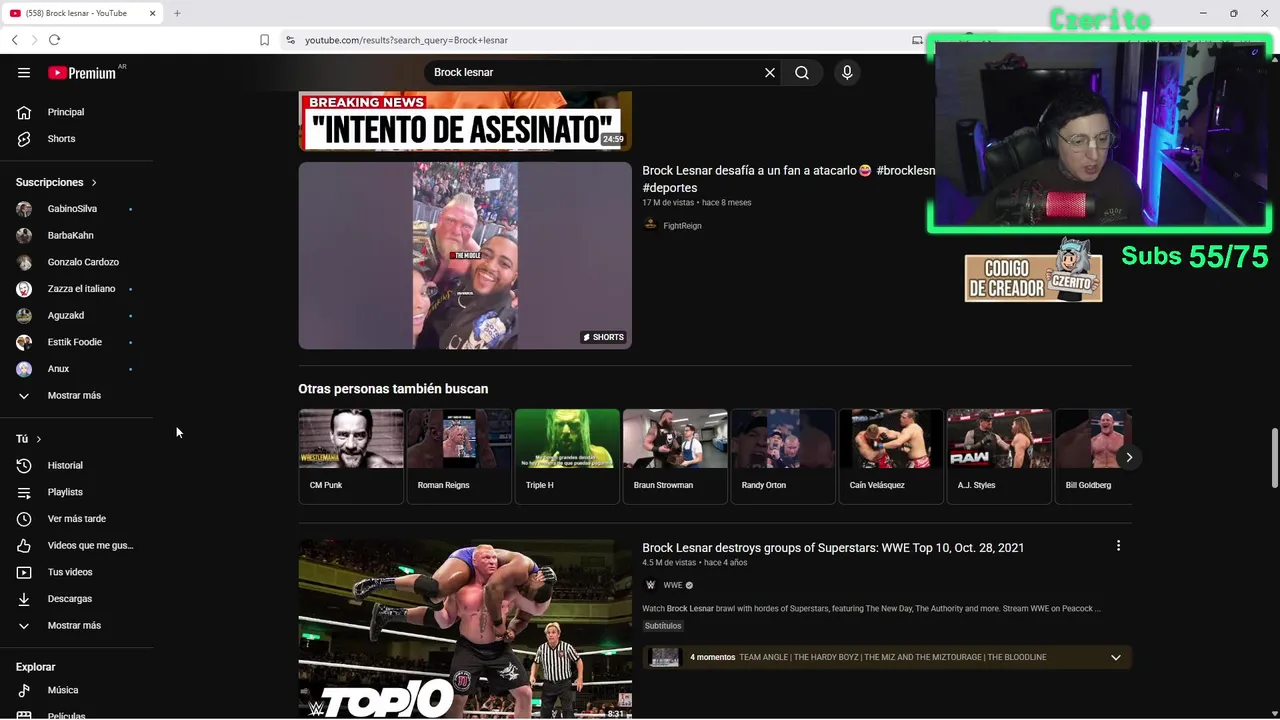
Task: Select the Randy Orton search card
Action: pyautogui.click(x=783, y=456)
